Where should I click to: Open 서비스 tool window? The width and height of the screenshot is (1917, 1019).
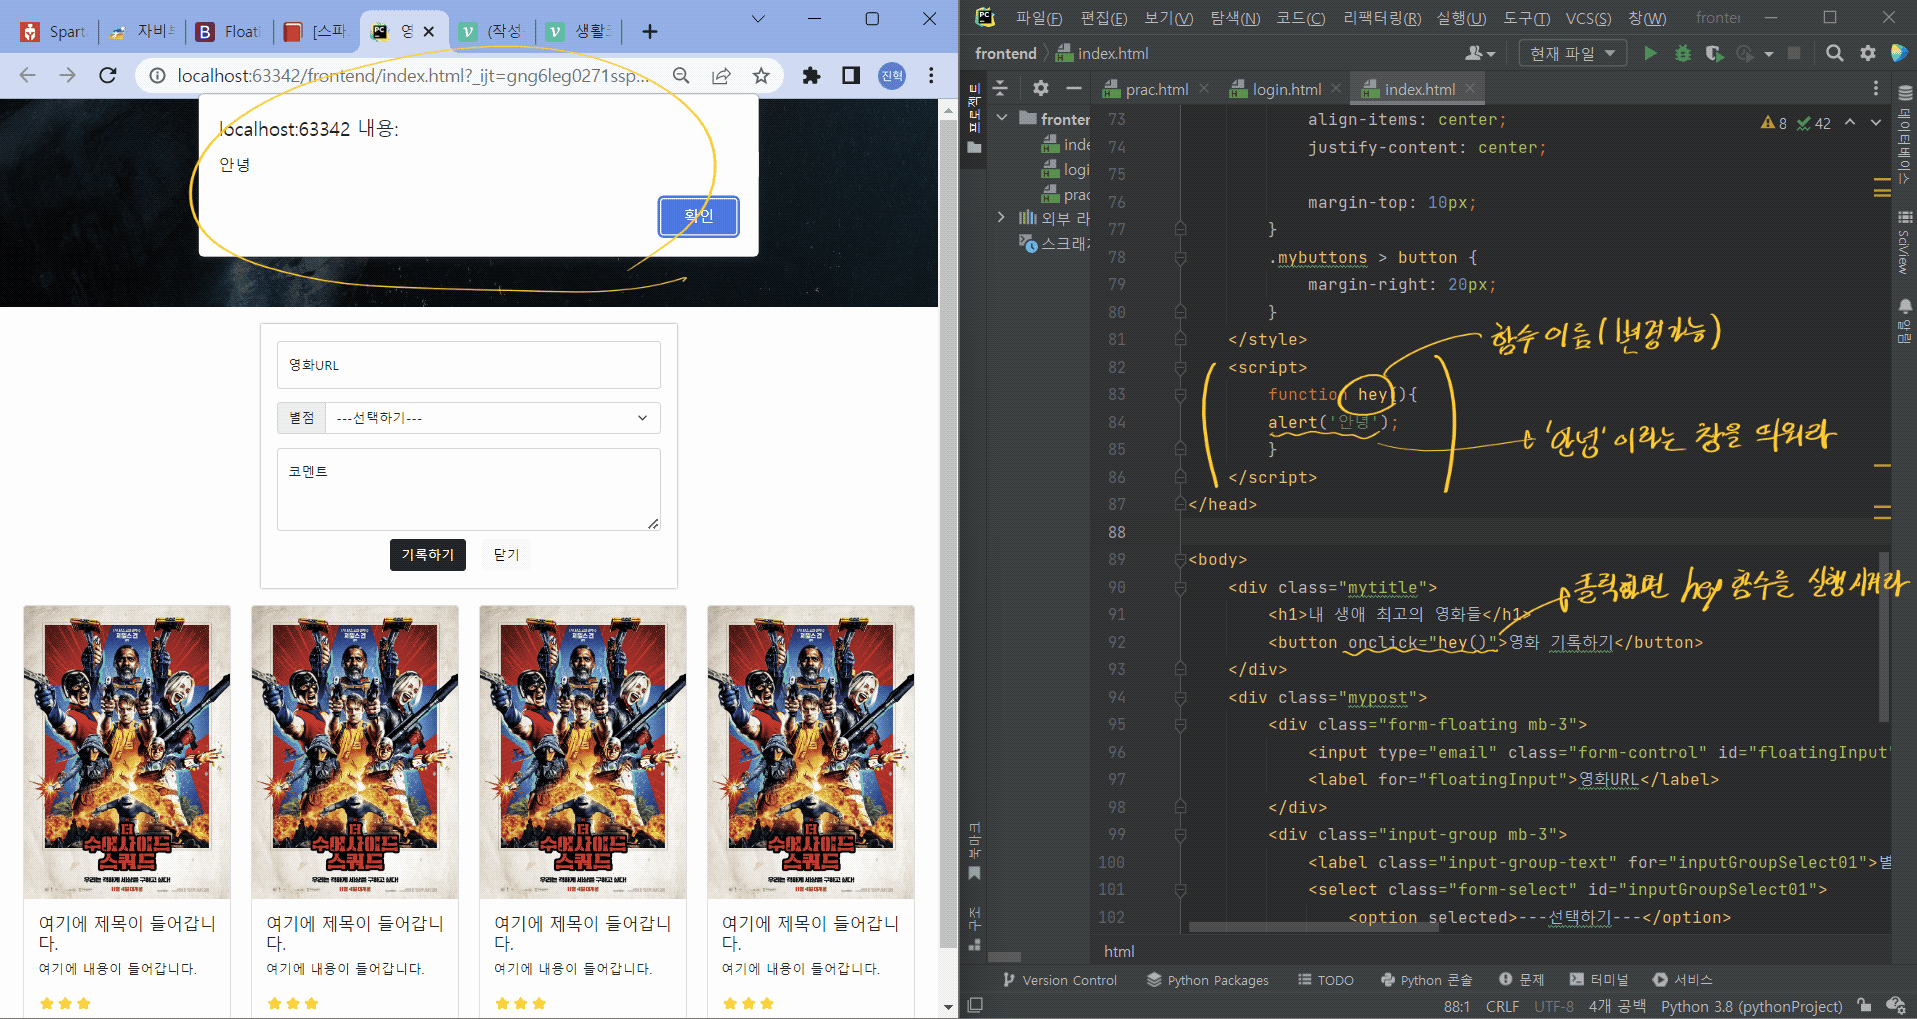1683,980
